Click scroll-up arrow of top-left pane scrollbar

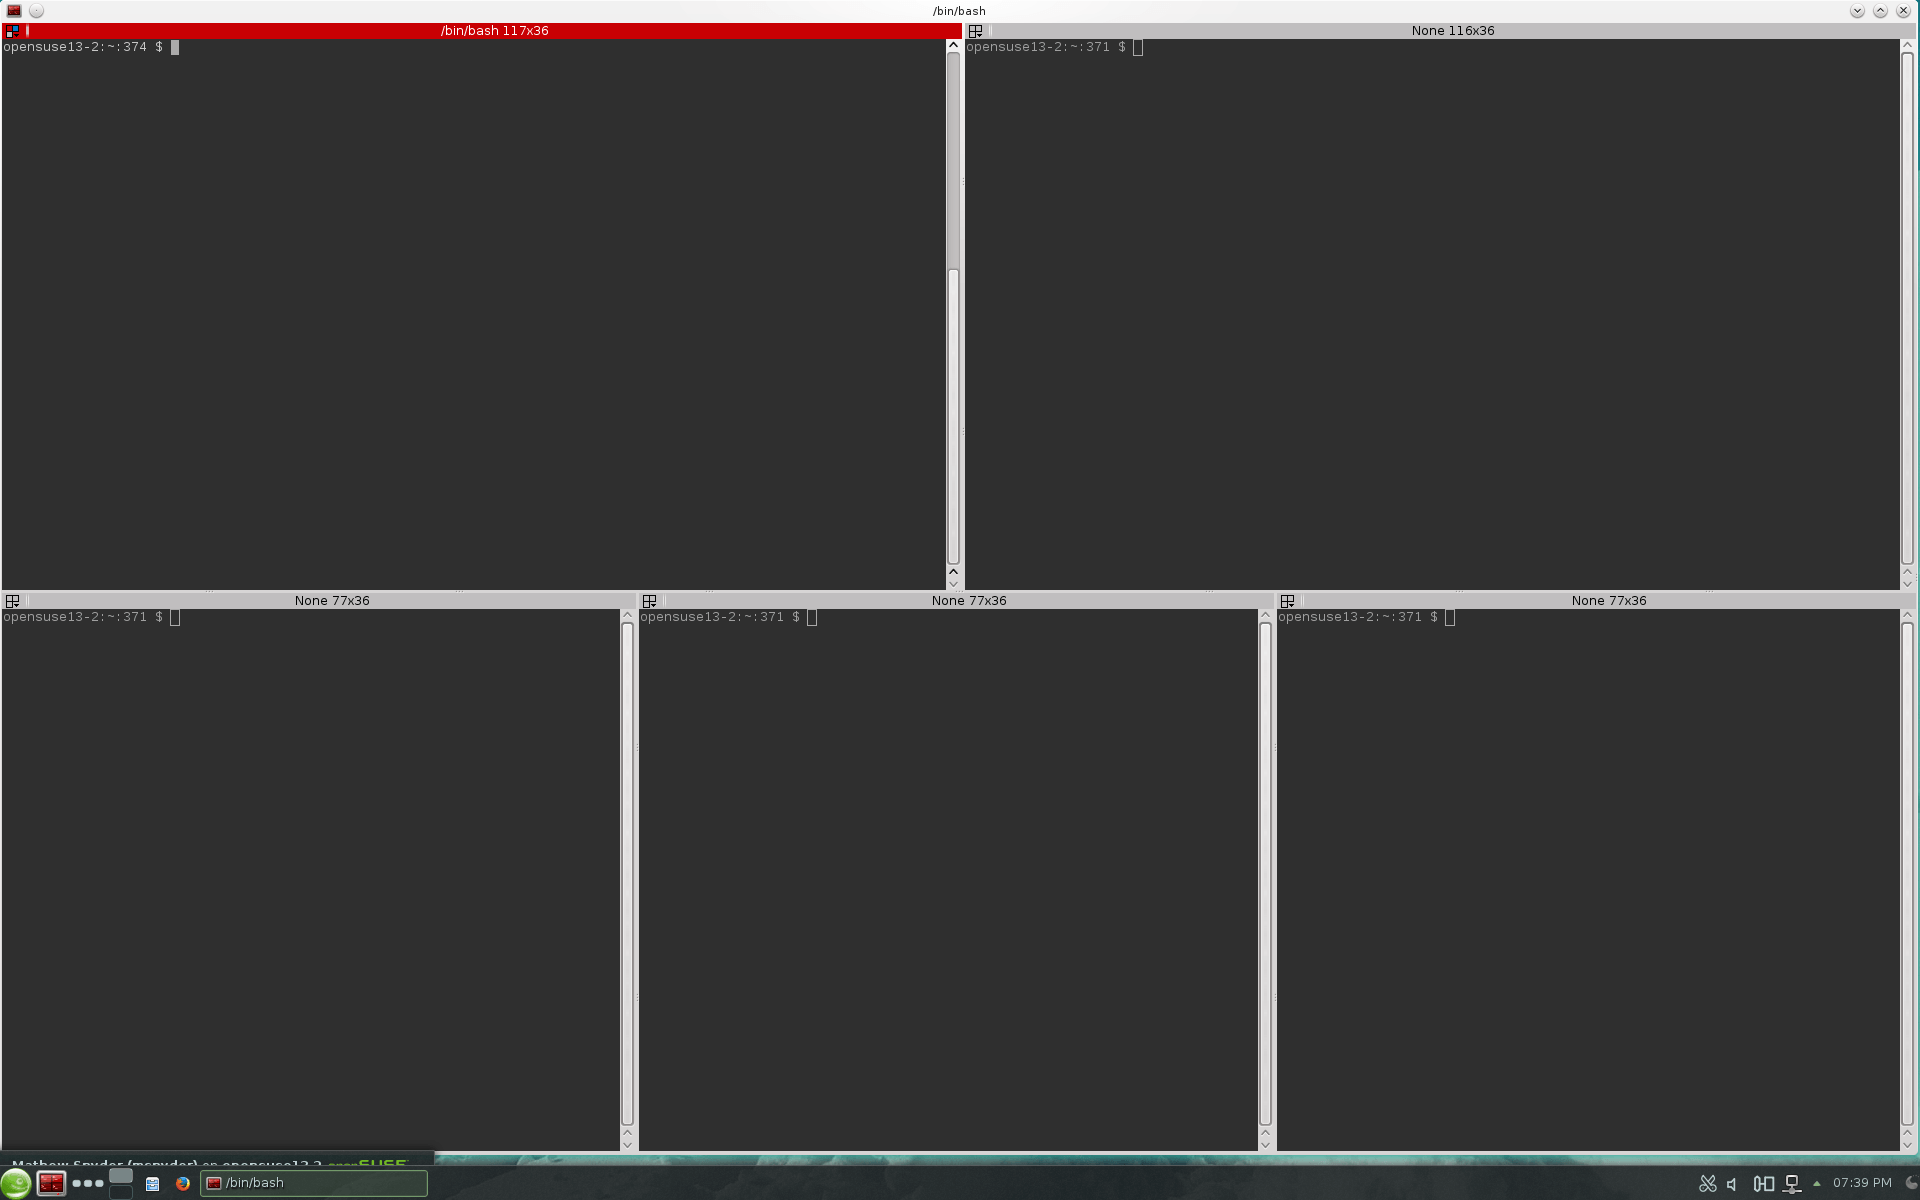(x=953, y=45)
